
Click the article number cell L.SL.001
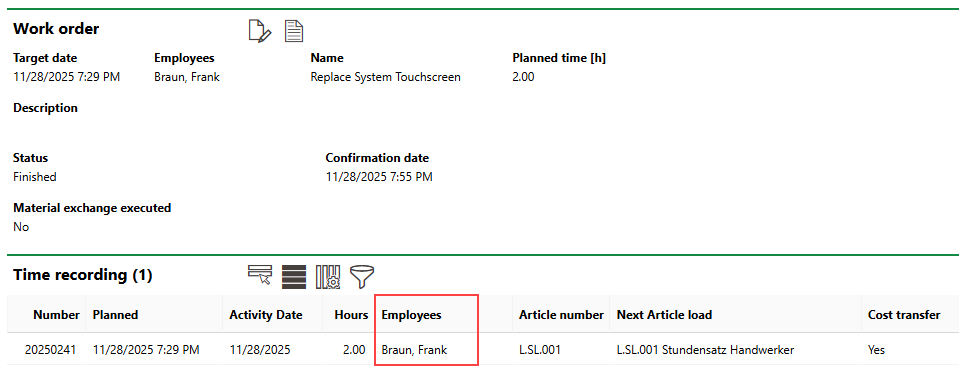540,350
